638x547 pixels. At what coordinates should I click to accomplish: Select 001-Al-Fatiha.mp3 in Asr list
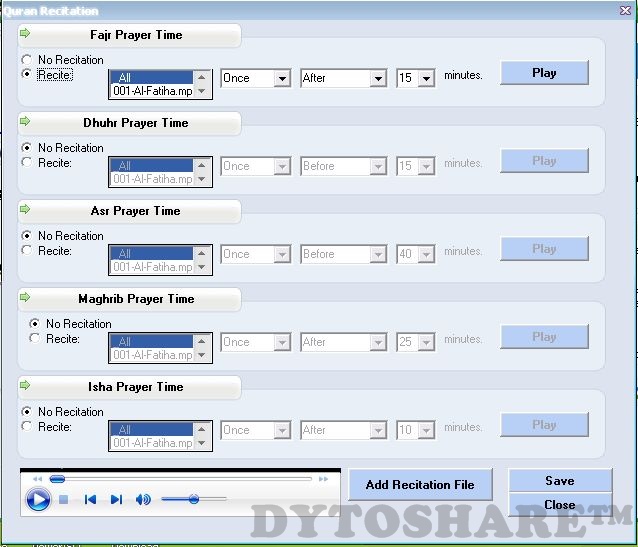(x=151, y=267)
